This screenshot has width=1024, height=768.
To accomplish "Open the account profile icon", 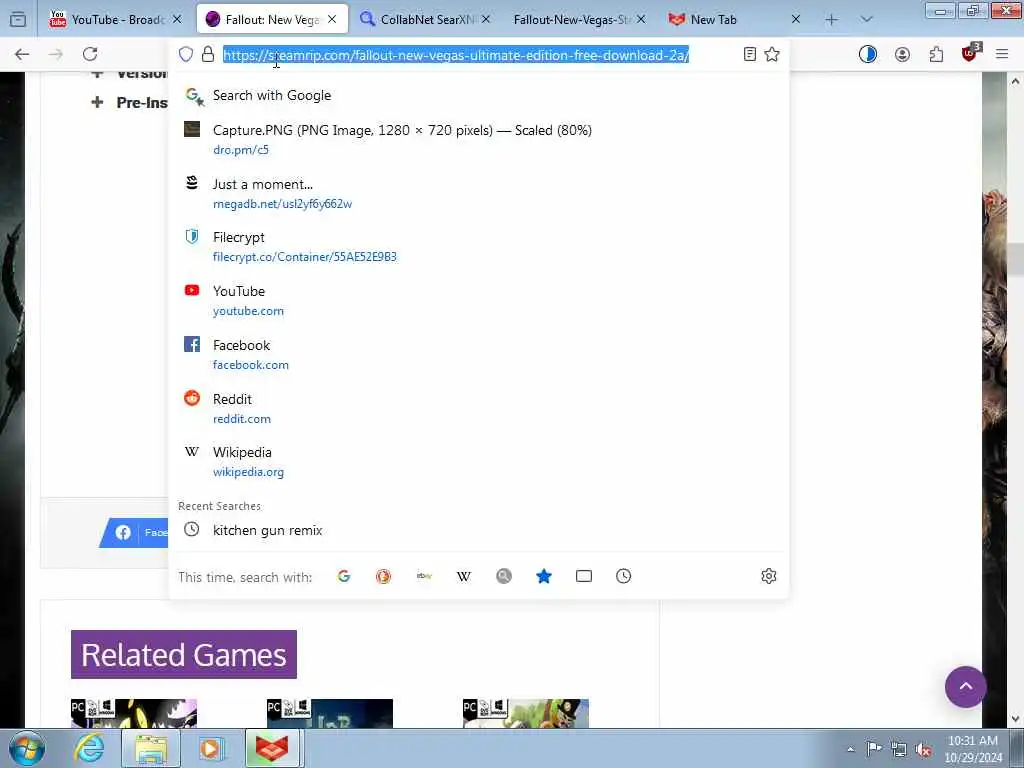I will pos(903,54).
